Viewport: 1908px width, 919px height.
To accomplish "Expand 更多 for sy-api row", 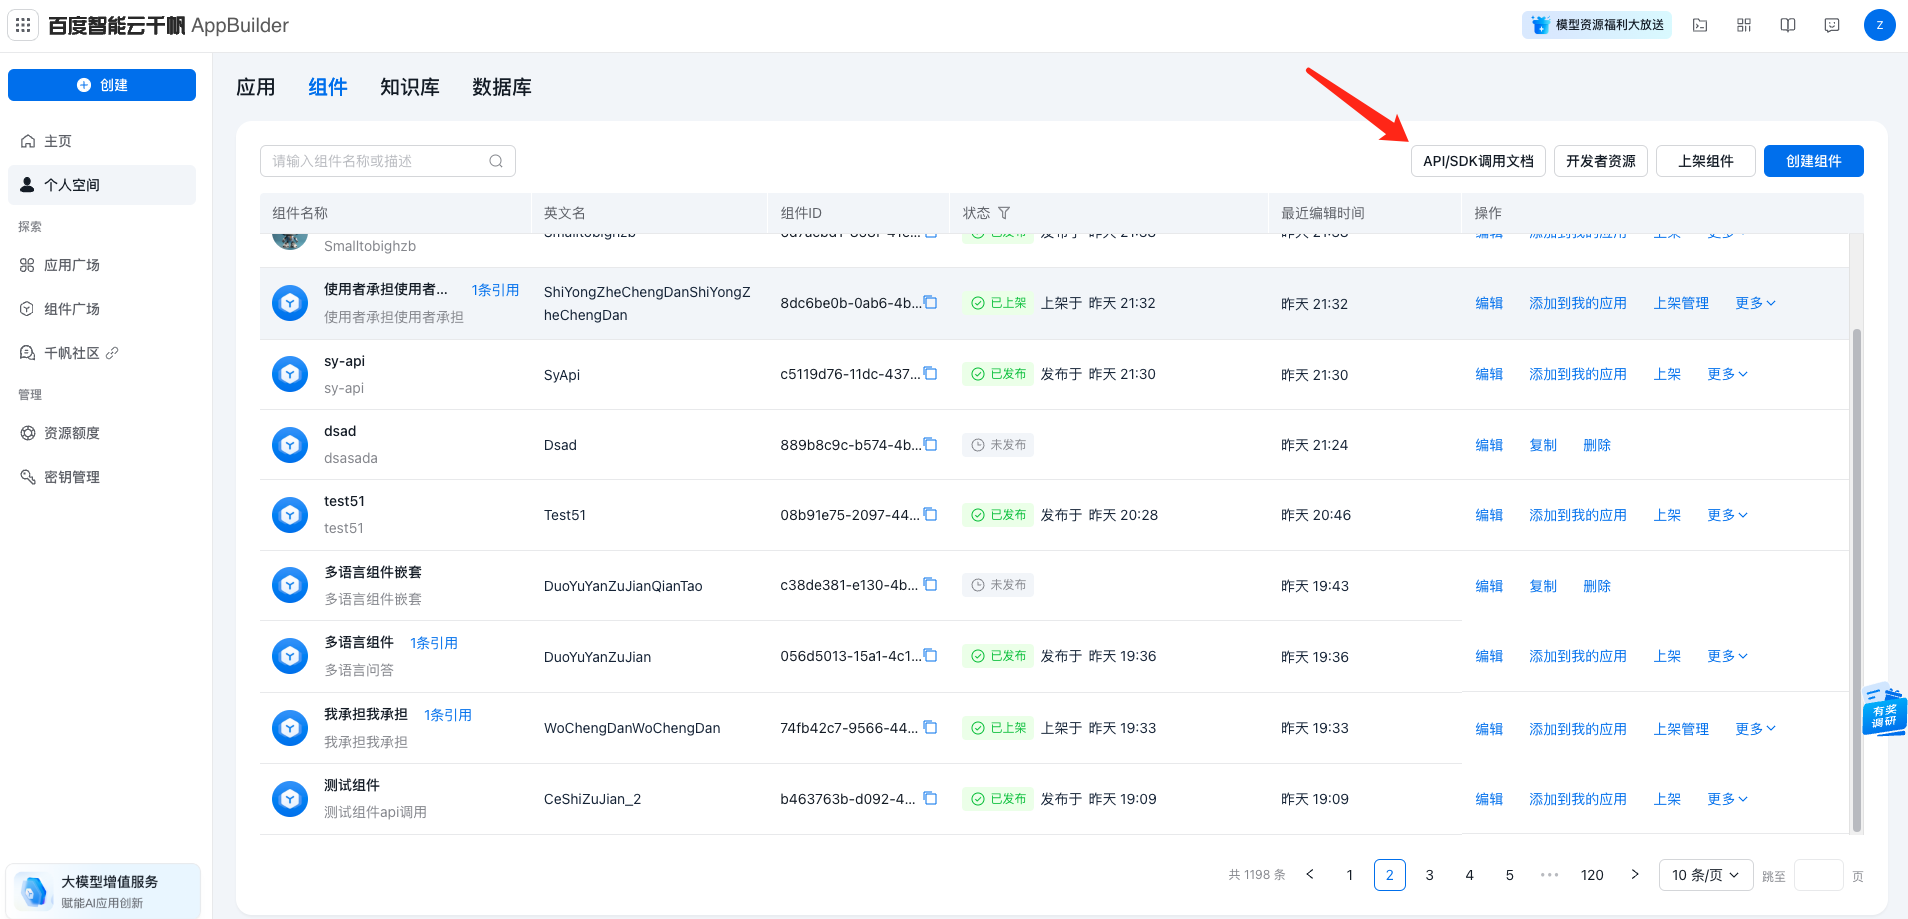I will (x=1727, y=374).
